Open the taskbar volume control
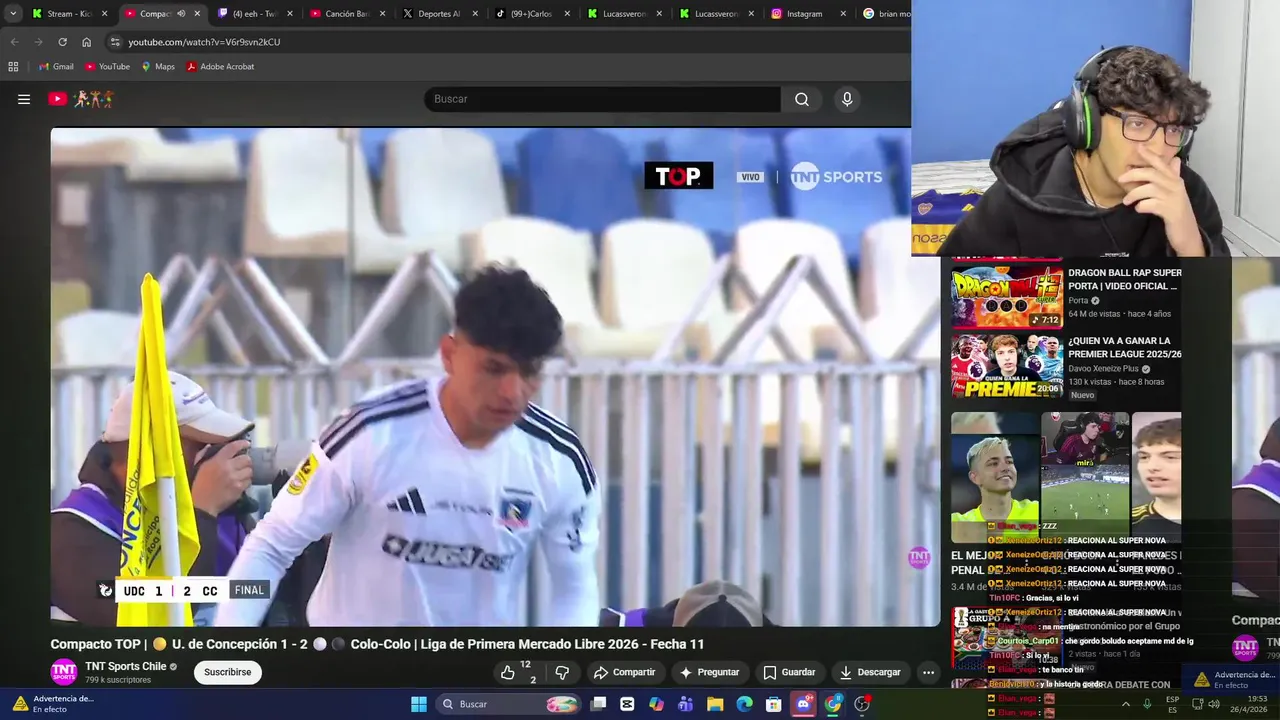Image resolution: width=1280 pixels, height=720 pixels. (1214, 704)
